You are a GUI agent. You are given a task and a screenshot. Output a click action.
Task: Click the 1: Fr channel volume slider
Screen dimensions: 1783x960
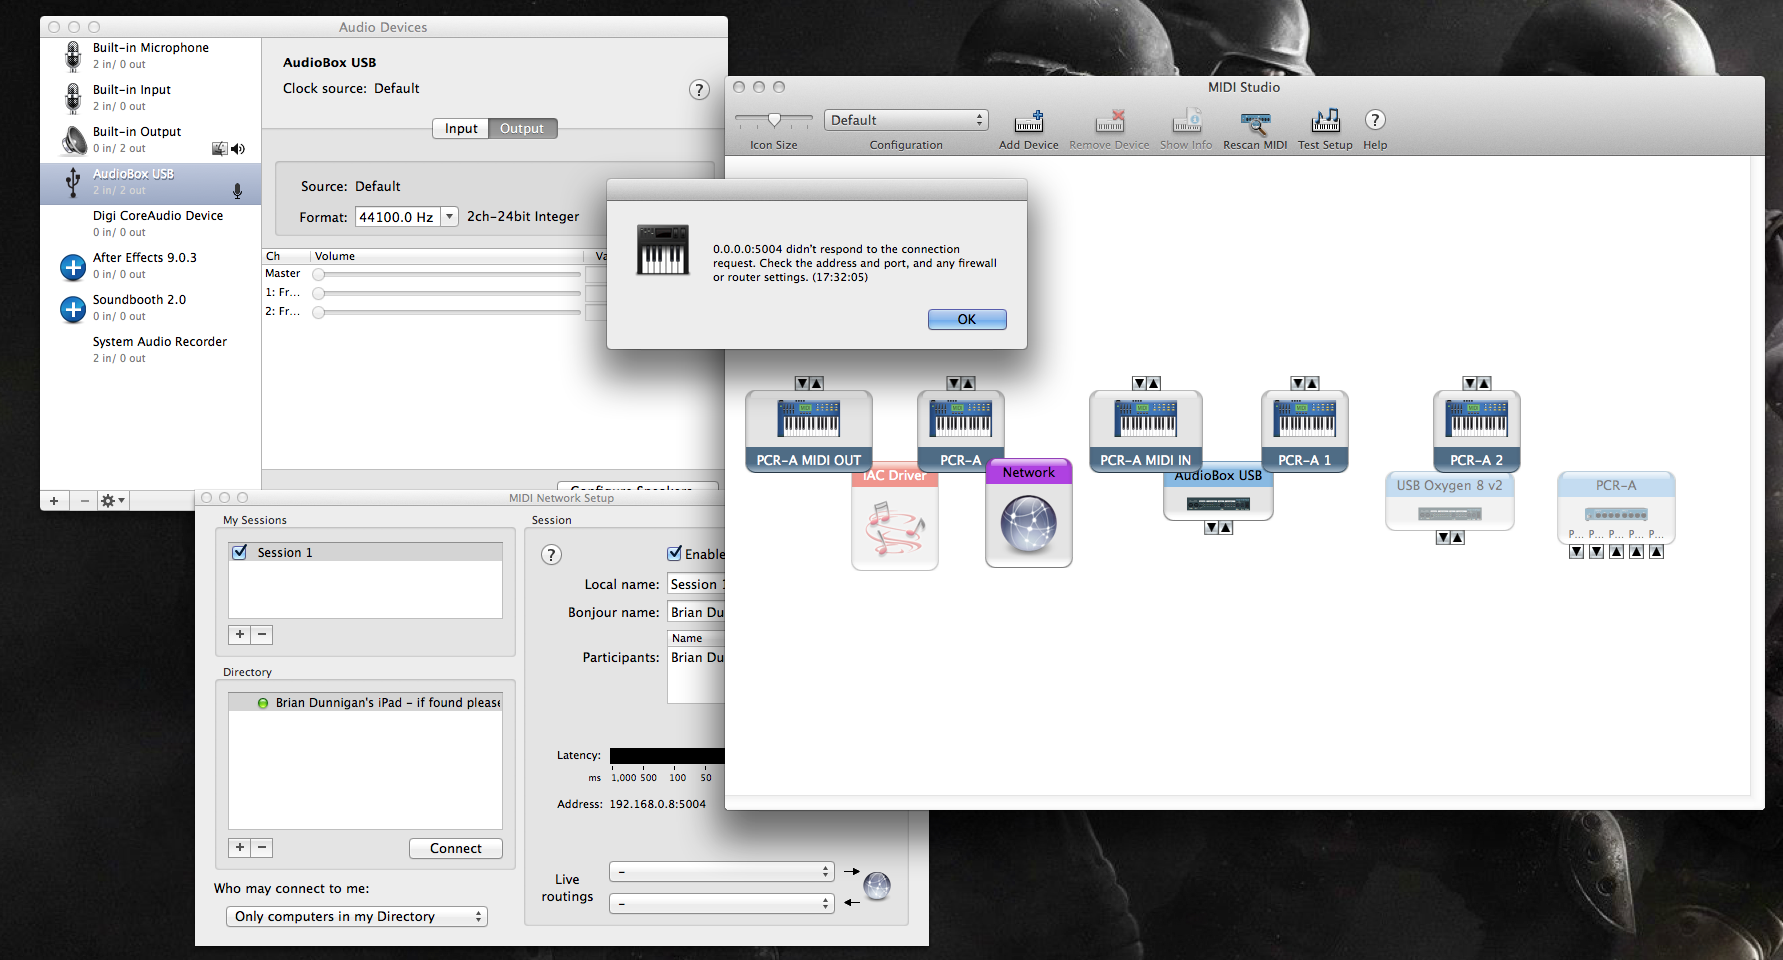pos(447,293)
